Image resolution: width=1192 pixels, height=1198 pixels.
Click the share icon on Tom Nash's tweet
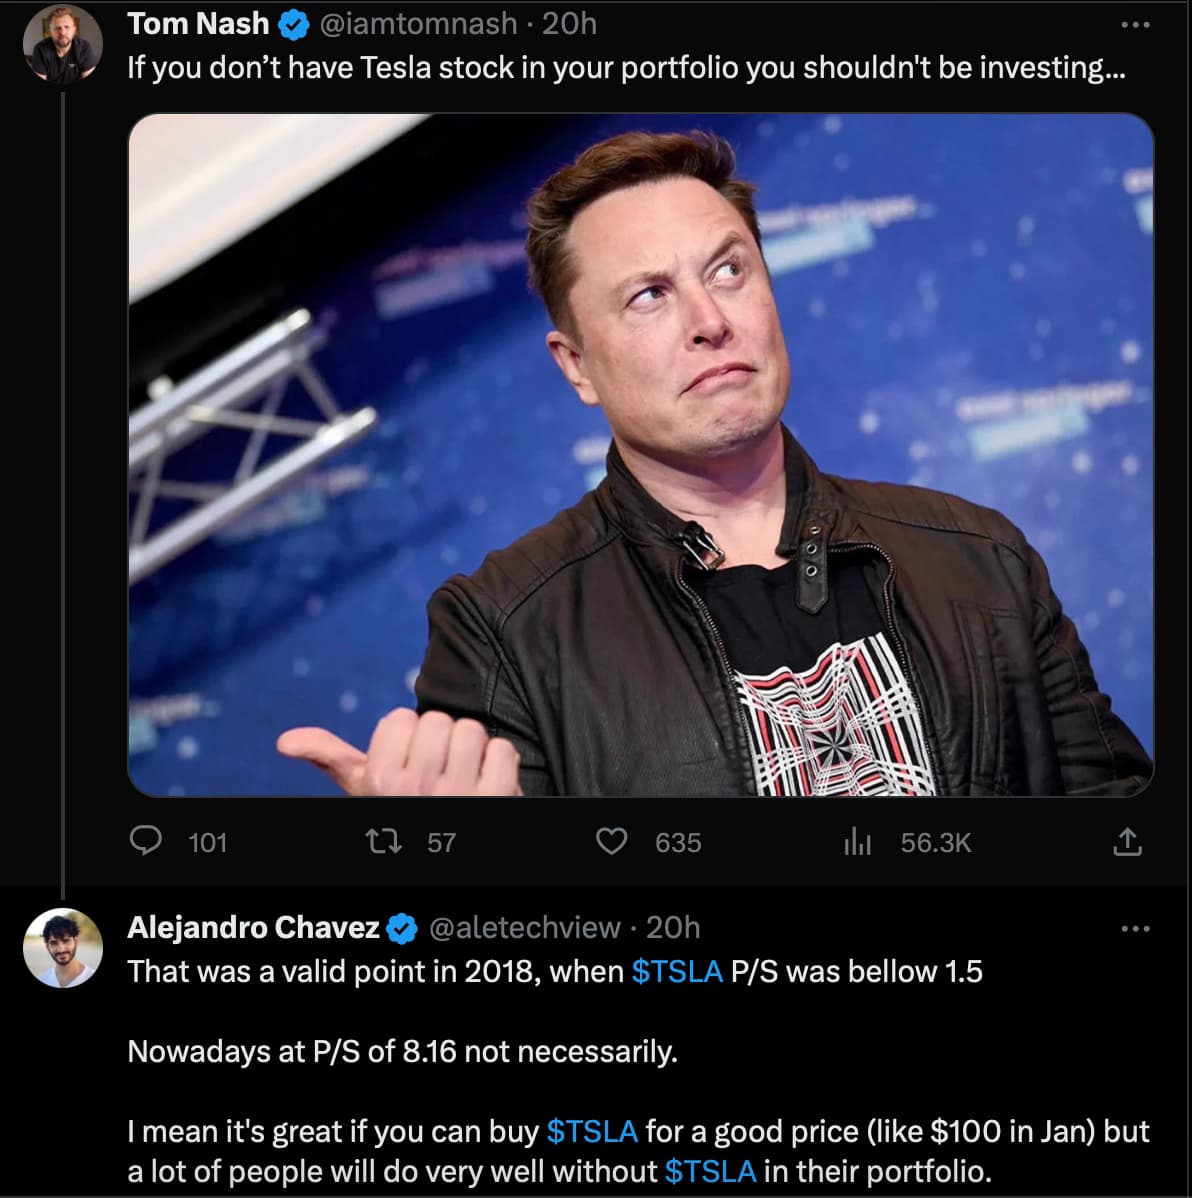pos(1126,842)
